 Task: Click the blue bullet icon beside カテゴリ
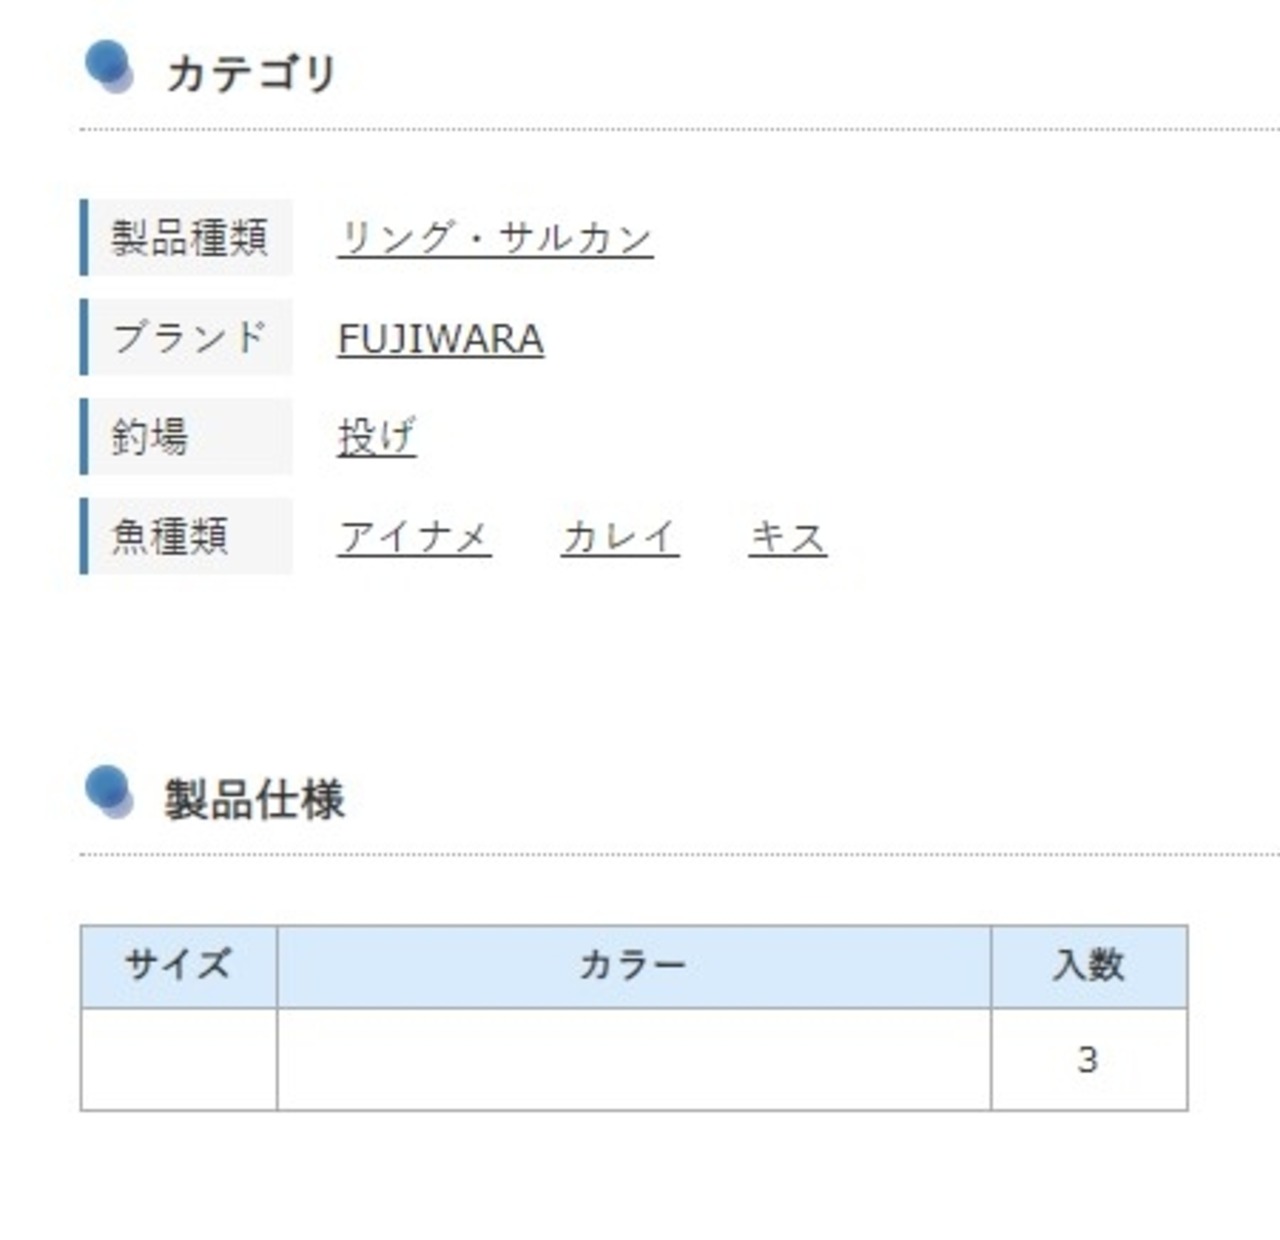(x=108, y=67)
